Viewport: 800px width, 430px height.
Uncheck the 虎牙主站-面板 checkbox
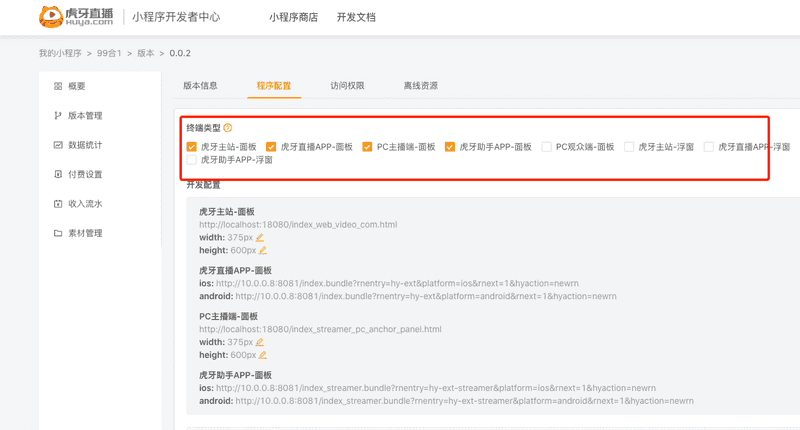192,147
